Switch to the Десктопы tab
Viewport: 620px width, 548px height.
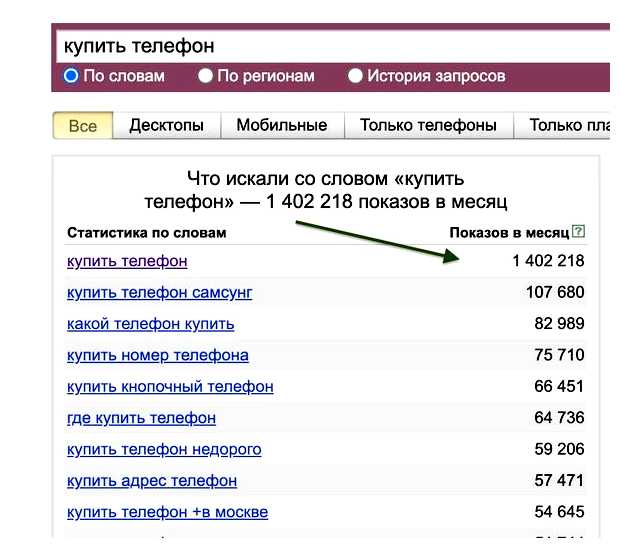coord(166,126)
